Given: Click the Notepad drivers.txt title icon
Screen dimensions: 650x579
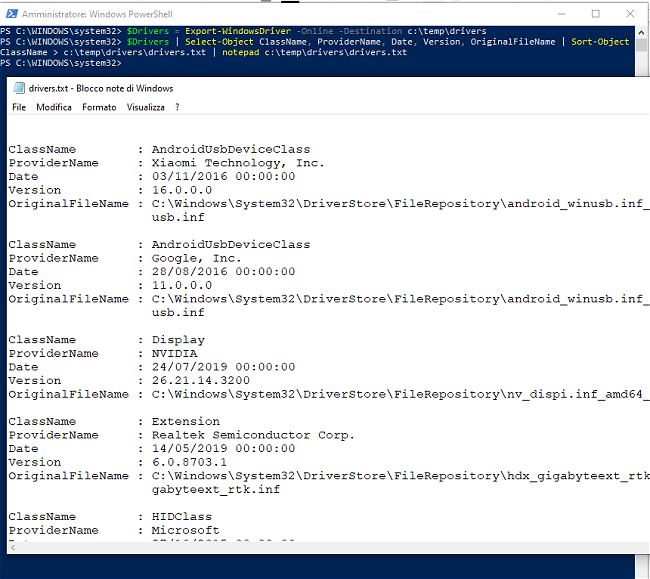Looking at the screenshot, I should point(19,88).
